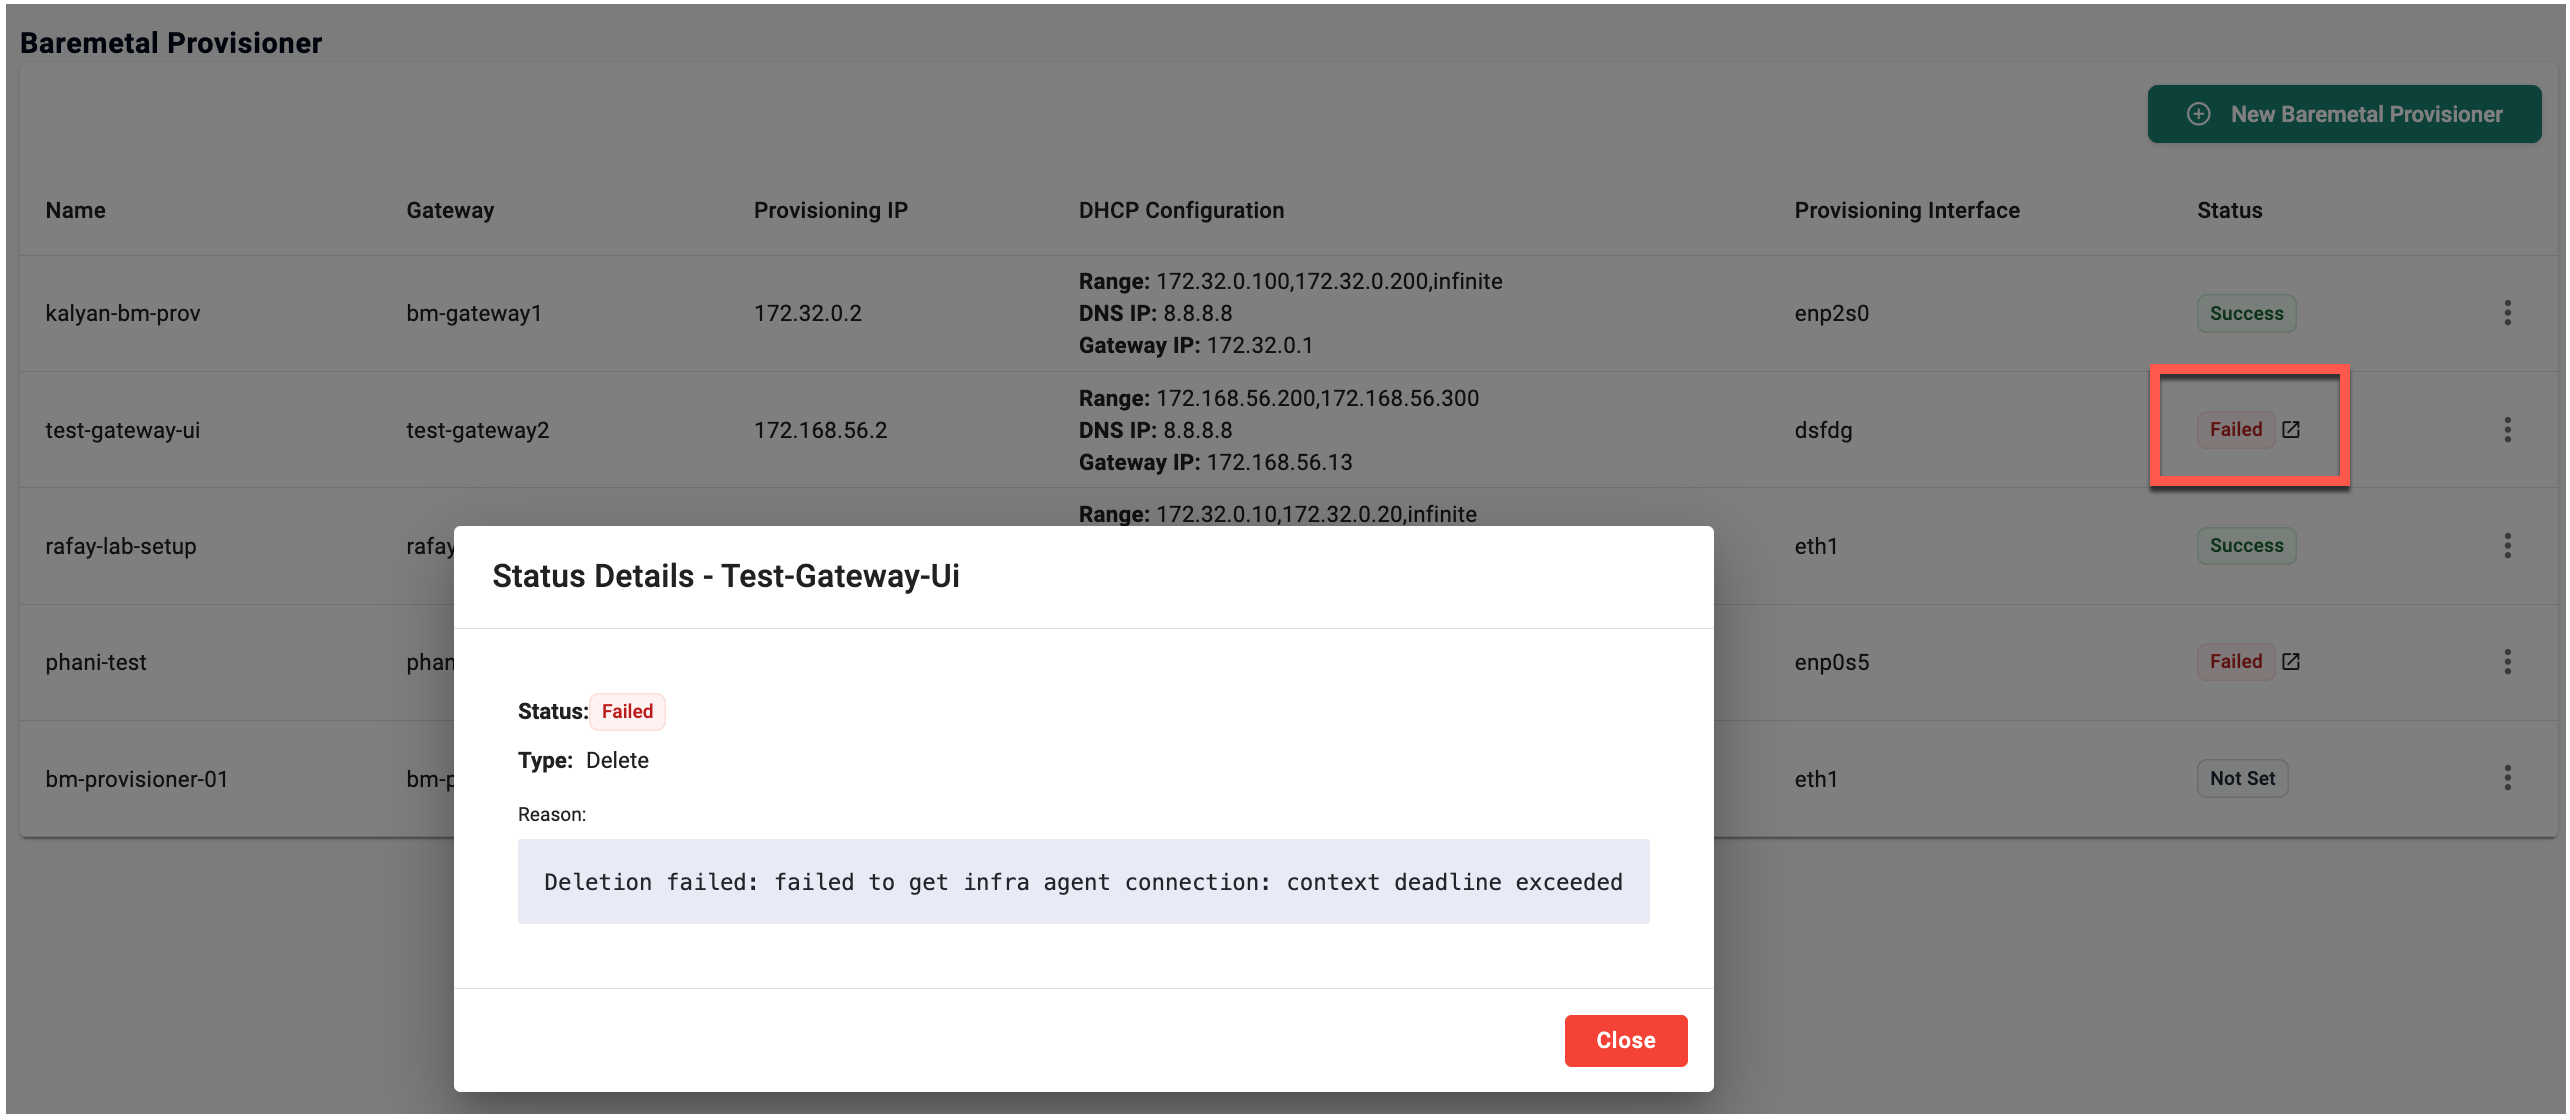2570x1120 pixels.
Task: Click Success badge for rafay-lab-setup
Action: (x=2246, y=546)
